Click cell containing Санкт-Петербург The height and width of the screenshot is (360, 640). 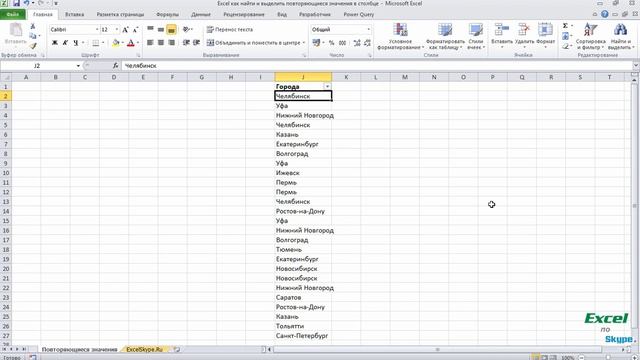pyautogui.click(x=303, y=336)
